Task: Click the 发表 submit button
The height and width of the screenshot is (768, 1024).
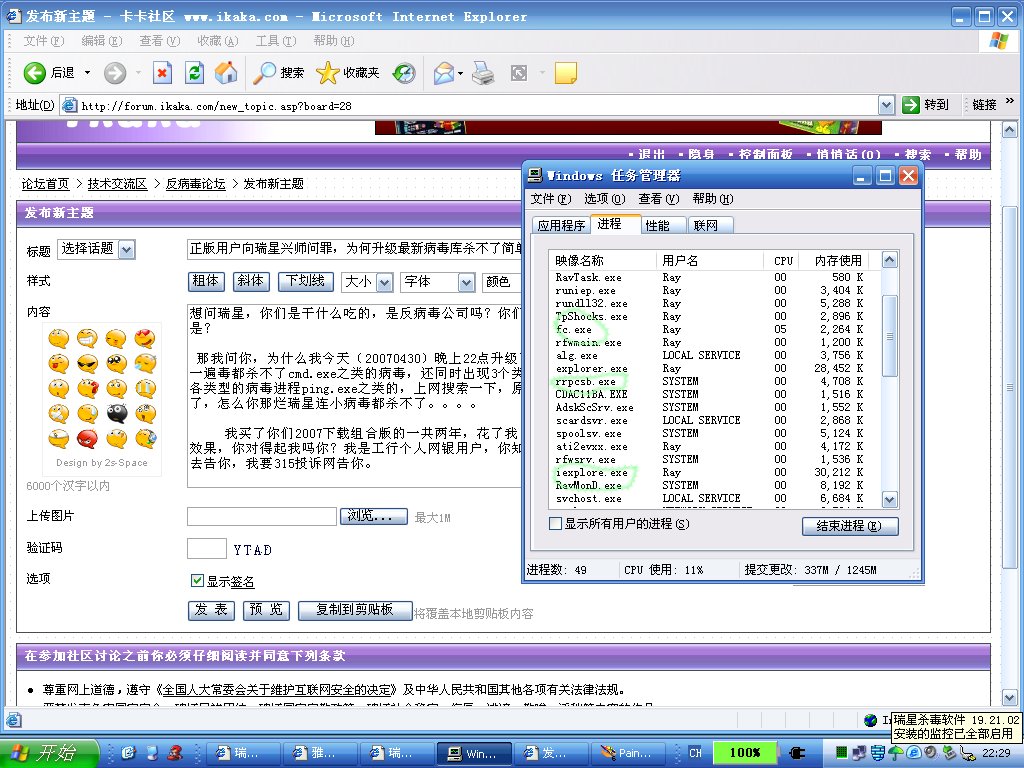Action: click(x=211, y=610)
